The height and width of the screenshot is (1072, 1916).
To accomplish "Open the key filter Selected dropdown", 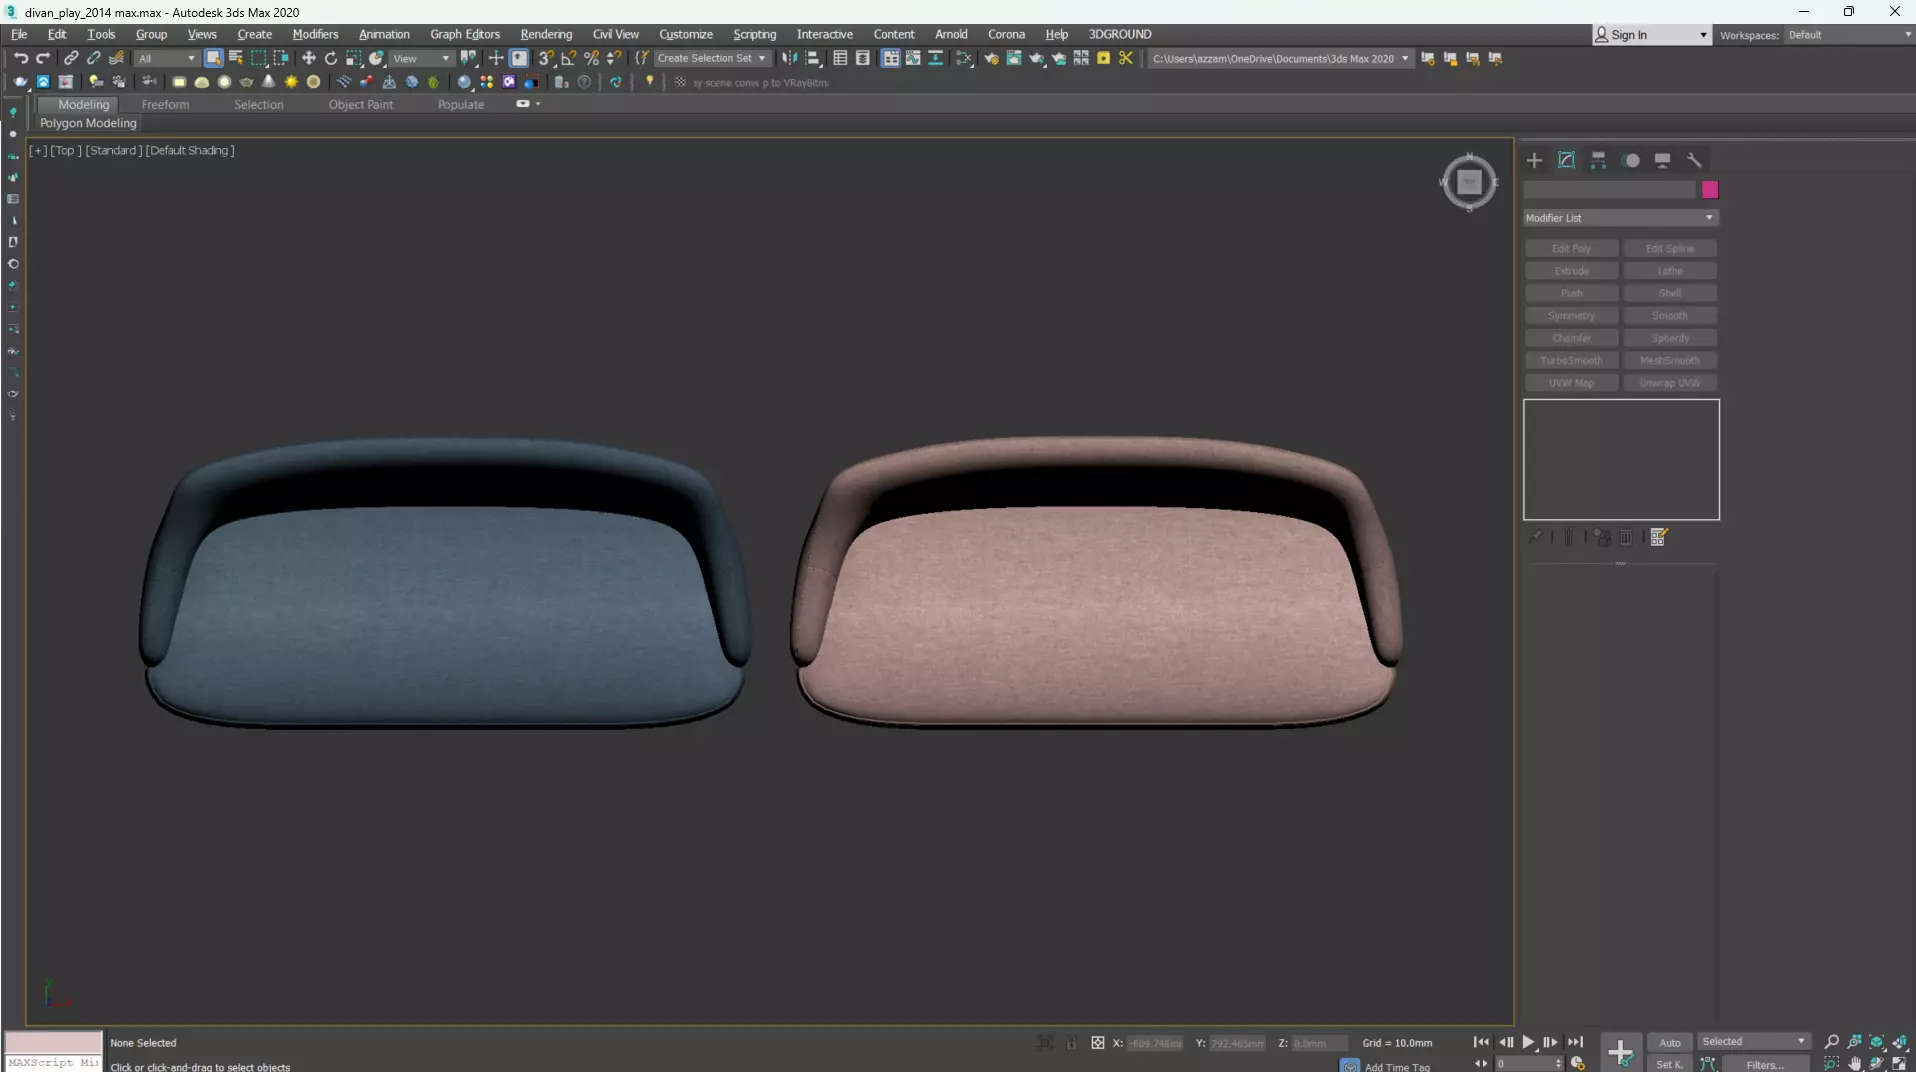I will tap(1754, 1041).
